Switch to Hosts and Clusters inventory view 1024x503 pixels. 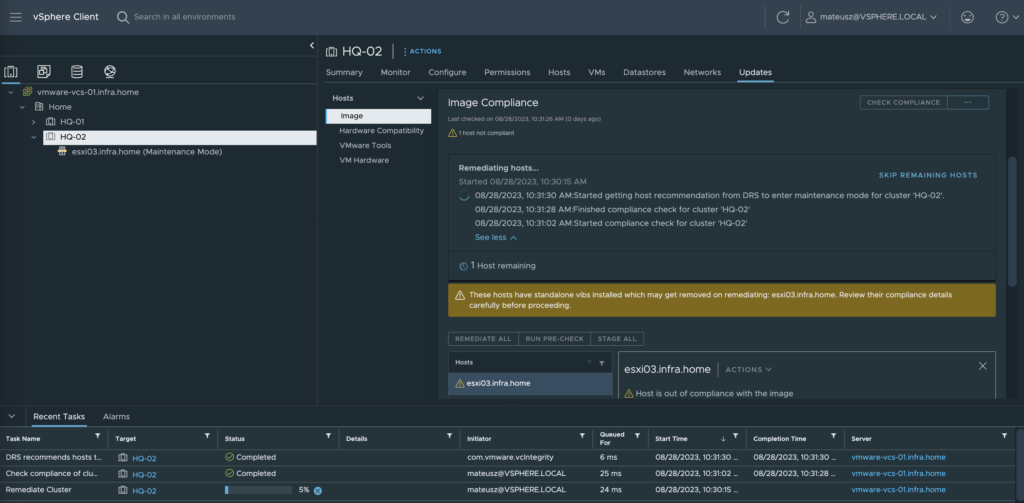click(10, 71)
